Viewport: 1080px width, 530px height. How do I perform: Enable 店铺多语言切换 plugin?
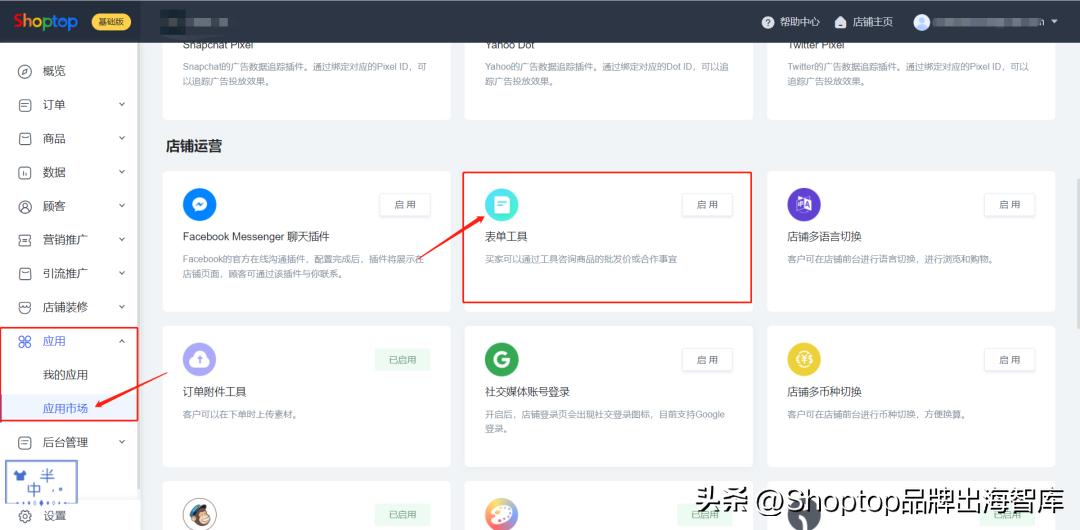pyautogui.click(x=1010, y=205)
